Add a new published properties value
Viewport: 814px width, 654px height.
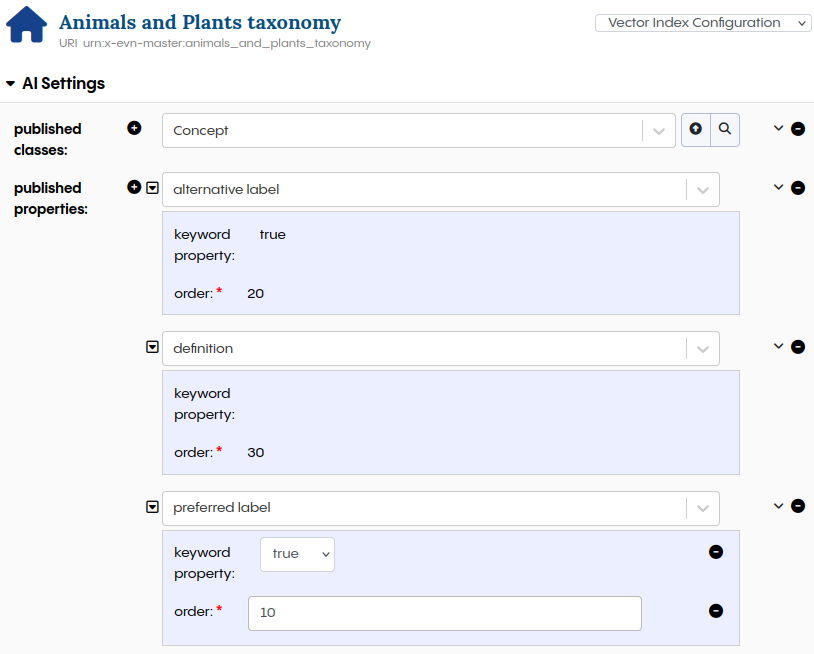click(x=134, y=187)
